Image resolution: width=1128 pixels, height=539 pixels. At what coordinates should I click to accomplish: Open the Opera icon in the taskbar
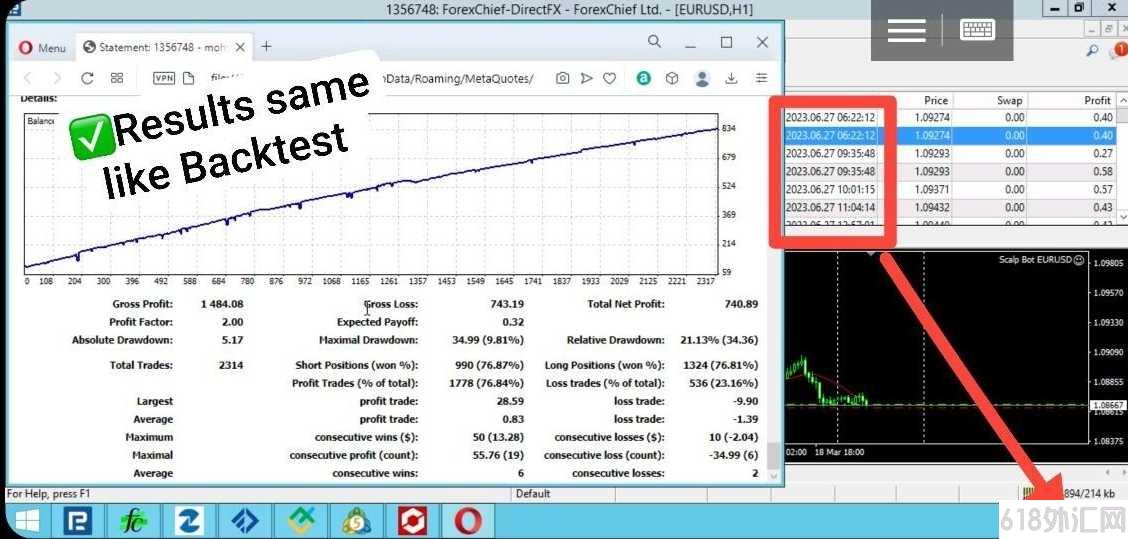tap(468, 521)
